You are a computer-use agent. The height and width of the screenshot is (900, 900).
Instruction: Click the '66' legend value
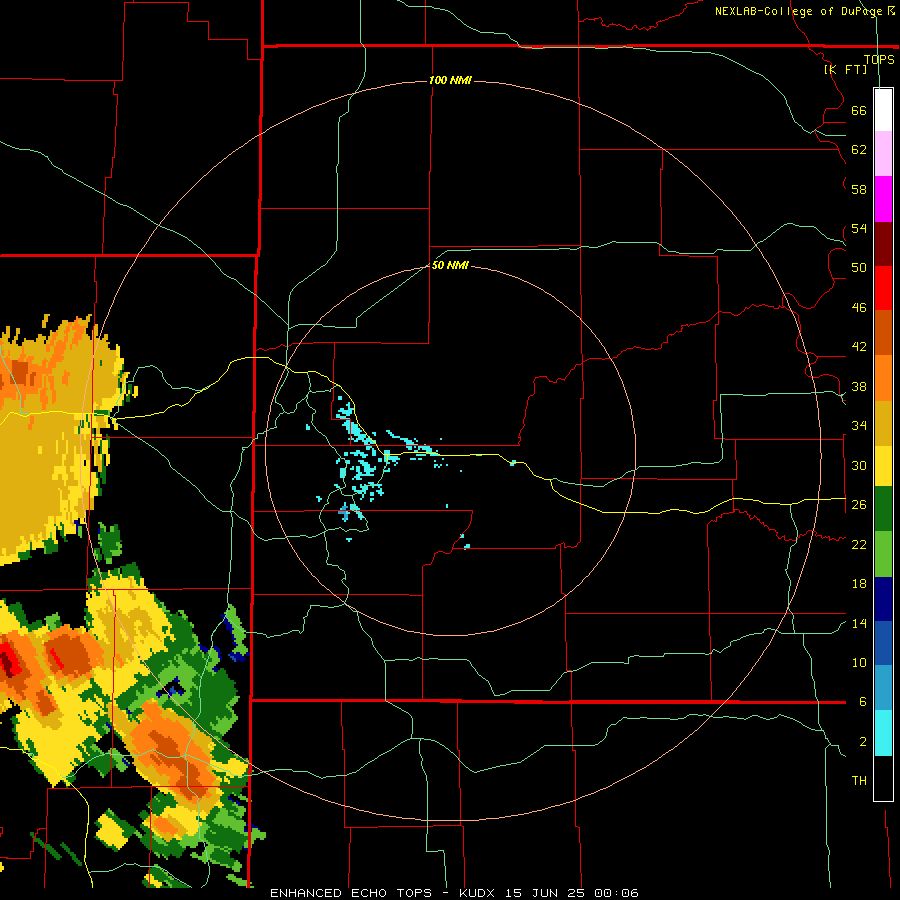click(859, 111)
